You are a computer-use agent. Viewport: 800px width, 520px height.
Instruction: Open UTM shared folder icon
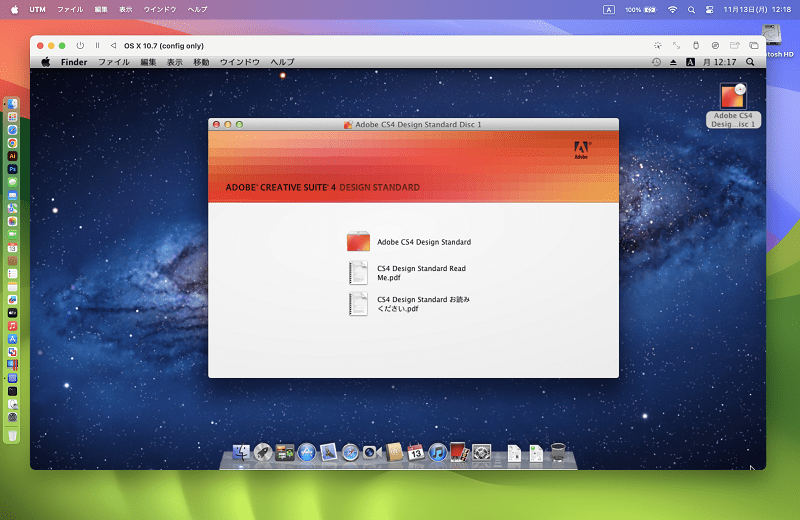pos(735,45)
